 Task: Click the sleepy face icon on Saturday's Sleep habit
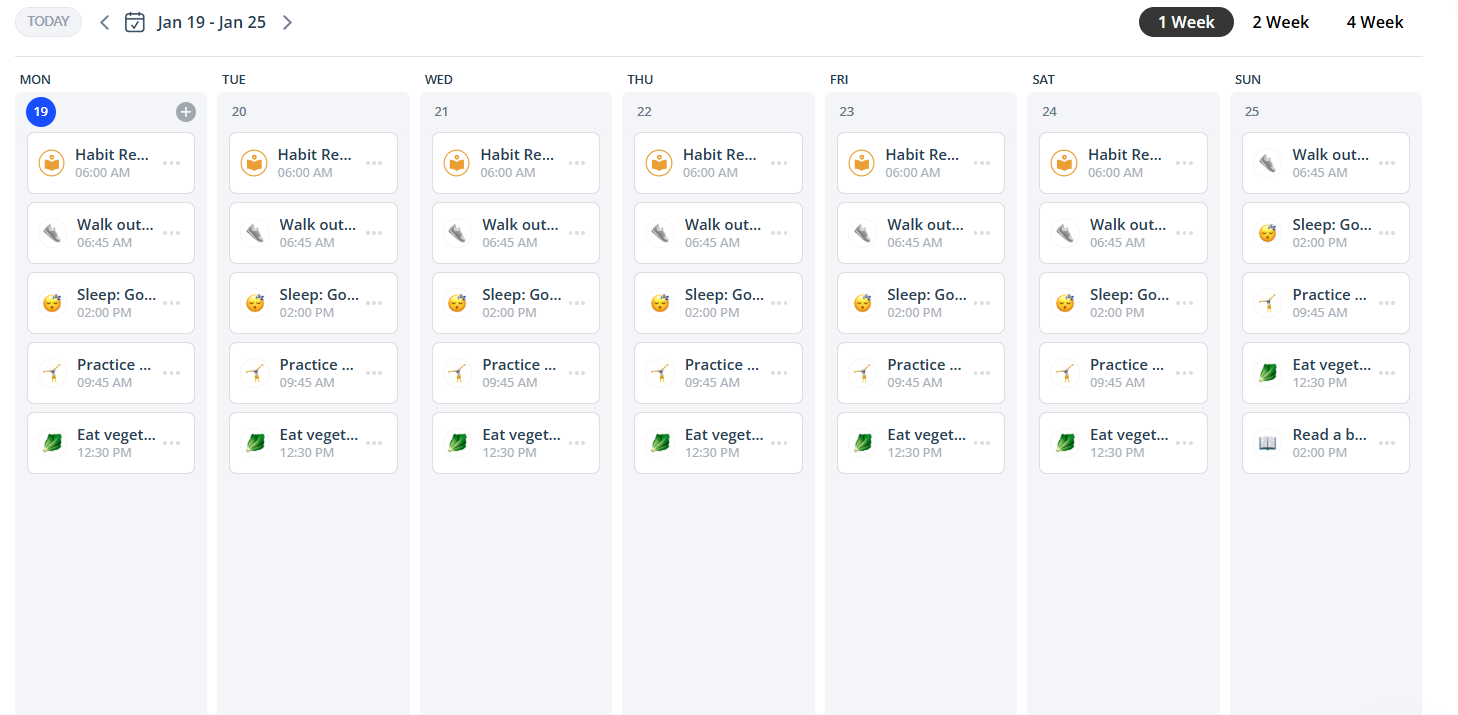pyautogui.click(x=1064, y=302)
